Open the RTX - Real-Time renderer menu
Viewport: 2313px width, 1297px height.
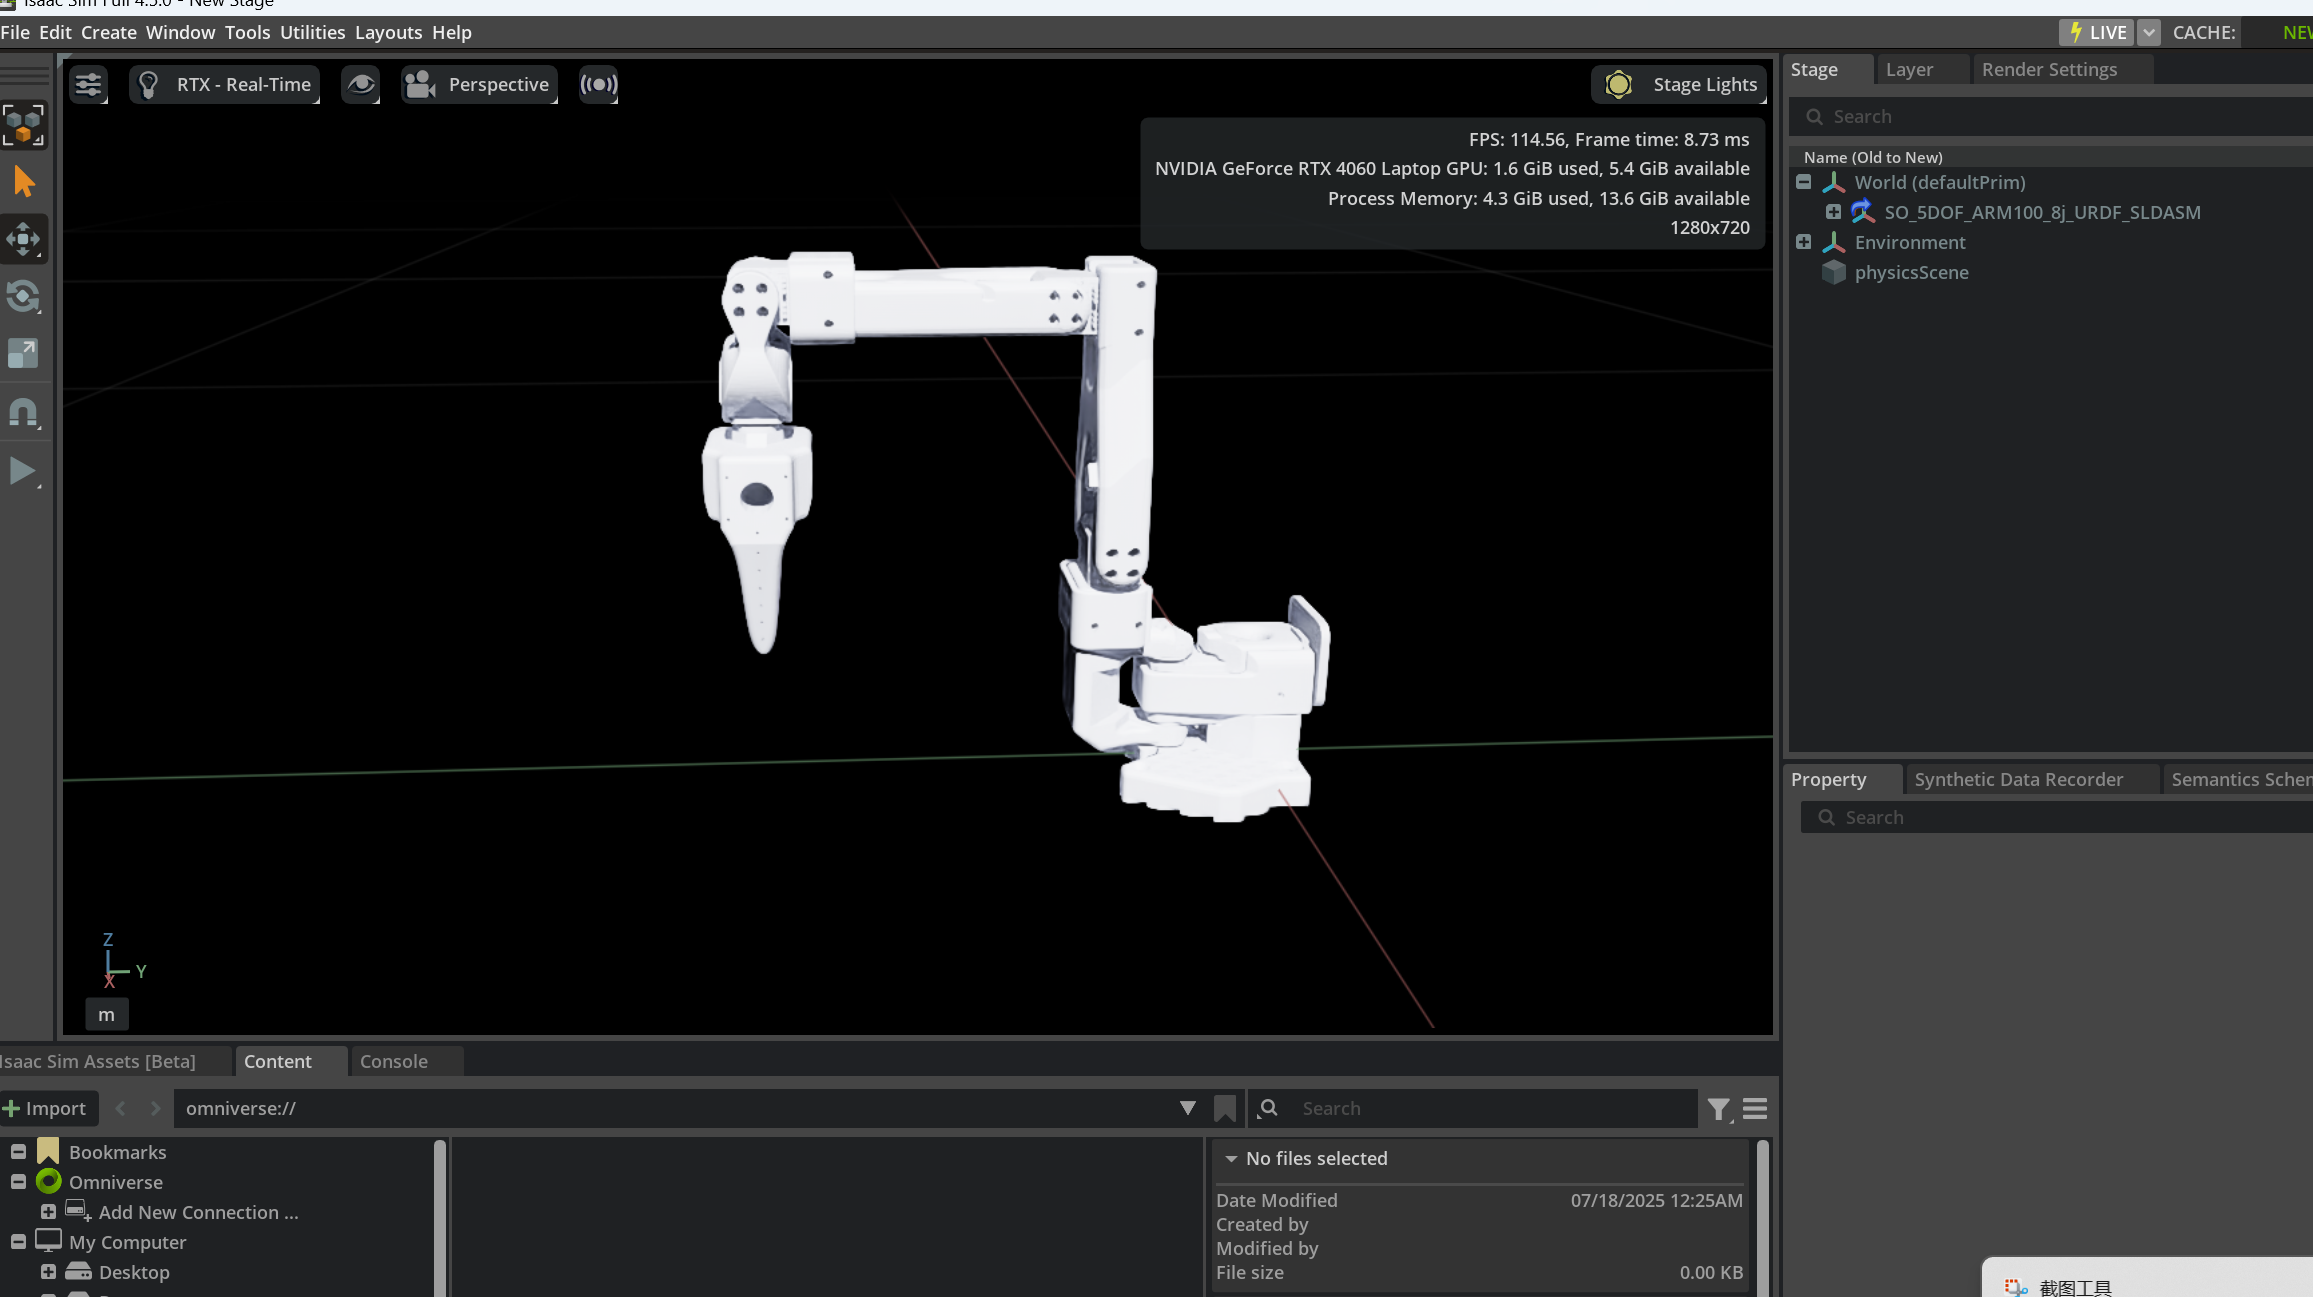click(x=225, y=85)
